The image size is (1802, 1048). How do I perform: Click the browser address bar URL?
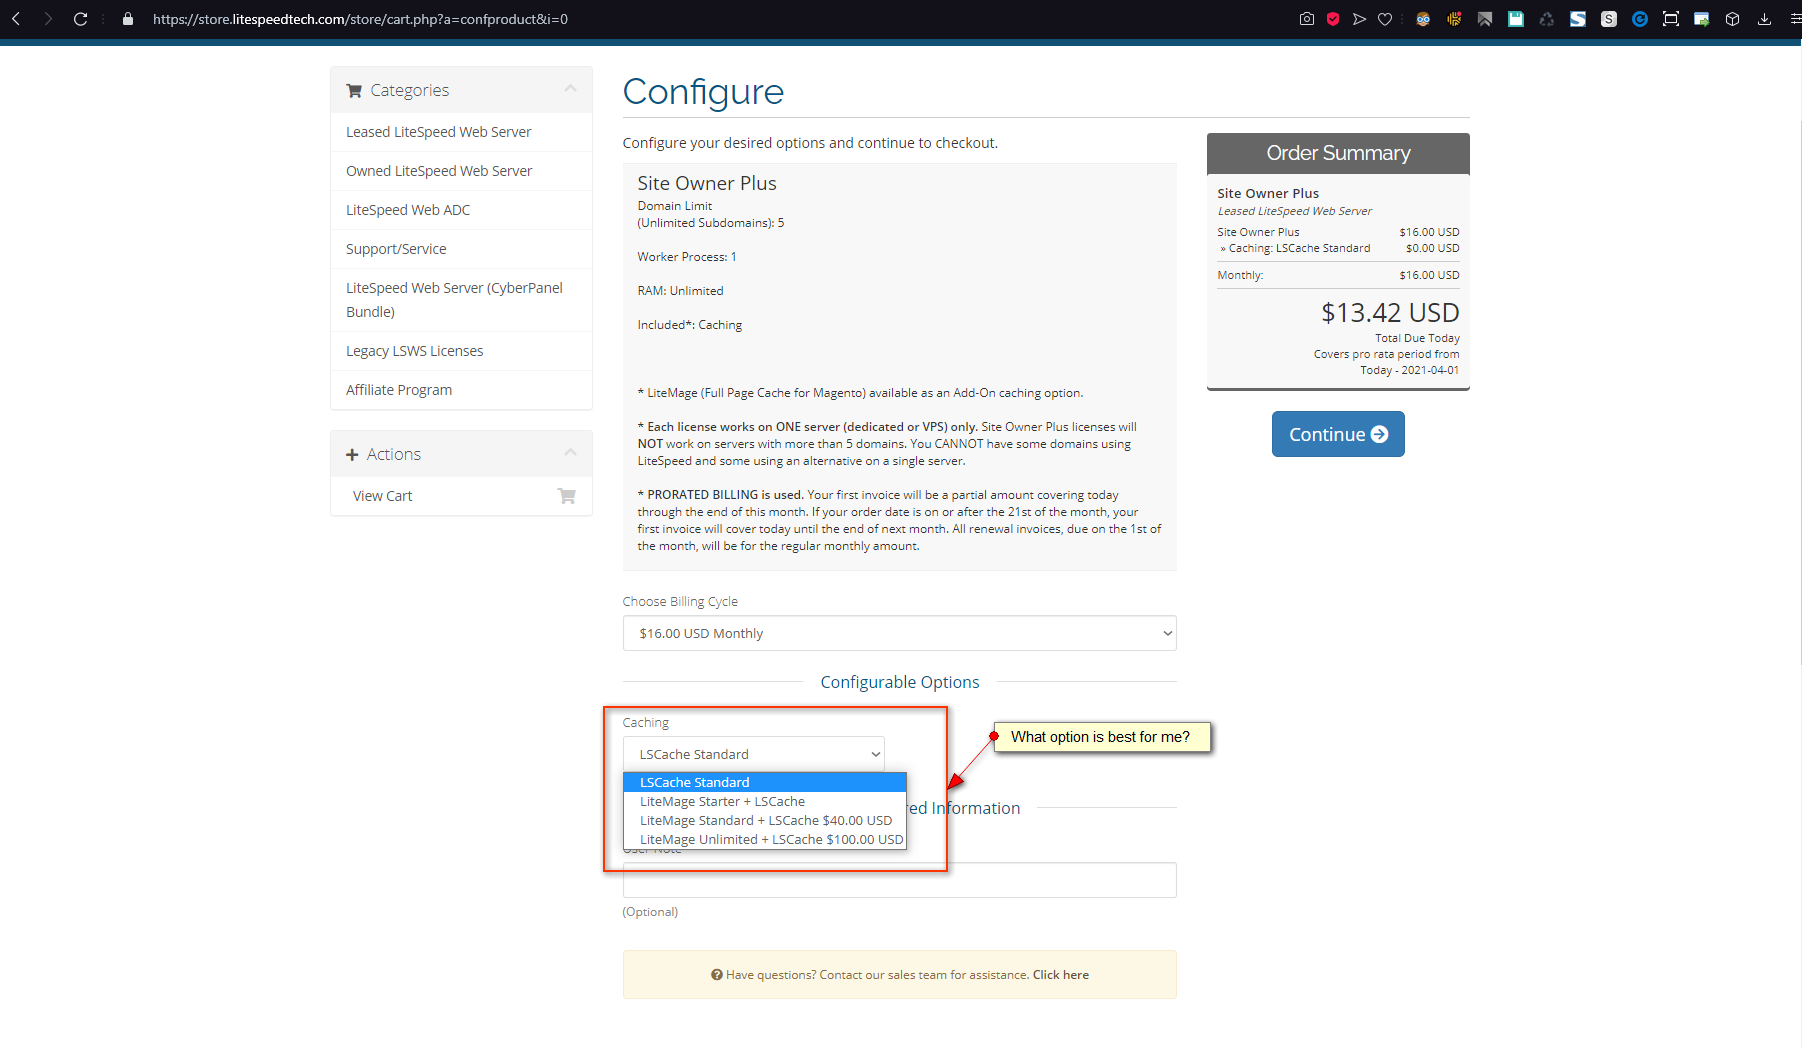(x=360, y=19)
